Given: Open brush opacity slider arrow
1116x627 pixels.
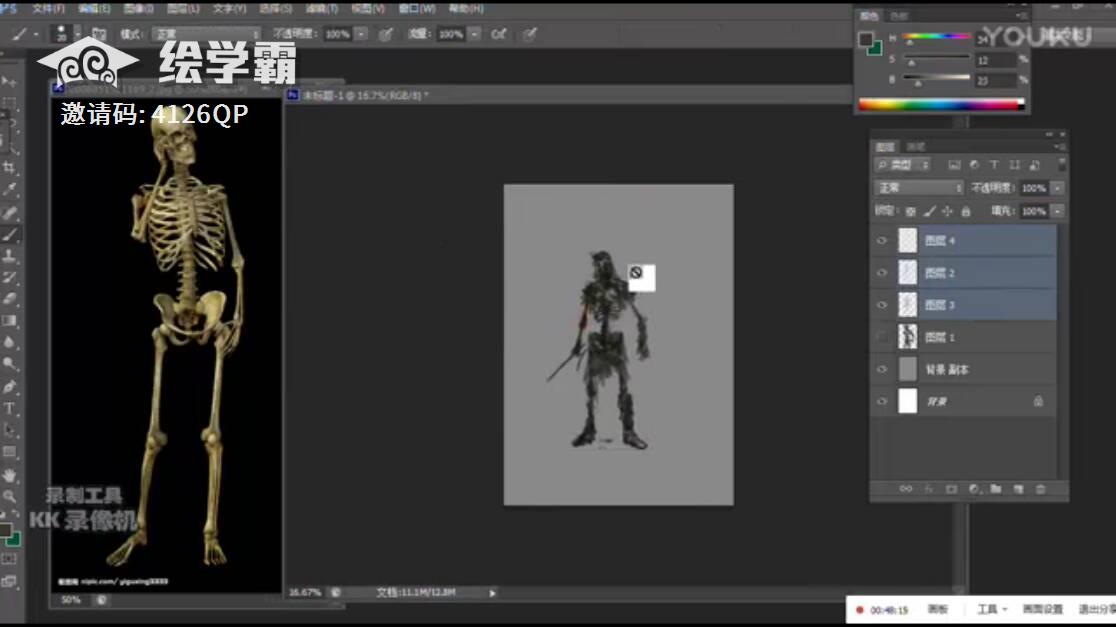Looking at the screenshot, I should (362, 34).
